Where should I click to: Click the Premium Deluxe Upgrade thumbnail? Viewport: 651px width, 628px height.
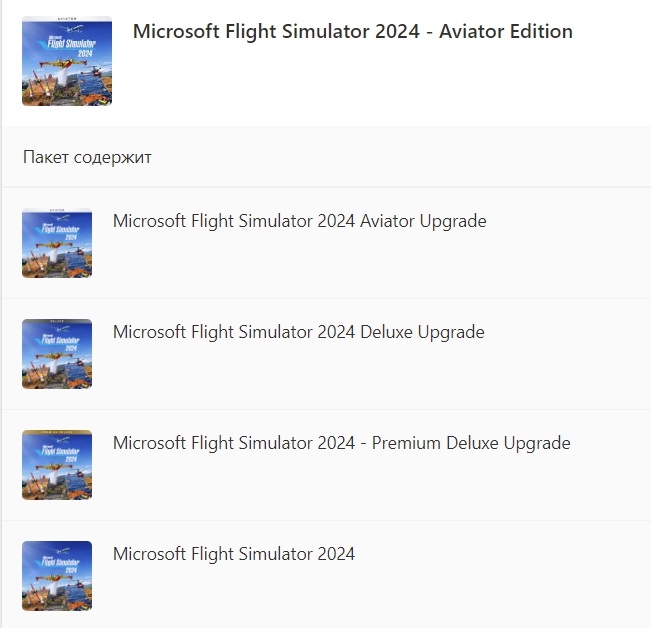56,465
